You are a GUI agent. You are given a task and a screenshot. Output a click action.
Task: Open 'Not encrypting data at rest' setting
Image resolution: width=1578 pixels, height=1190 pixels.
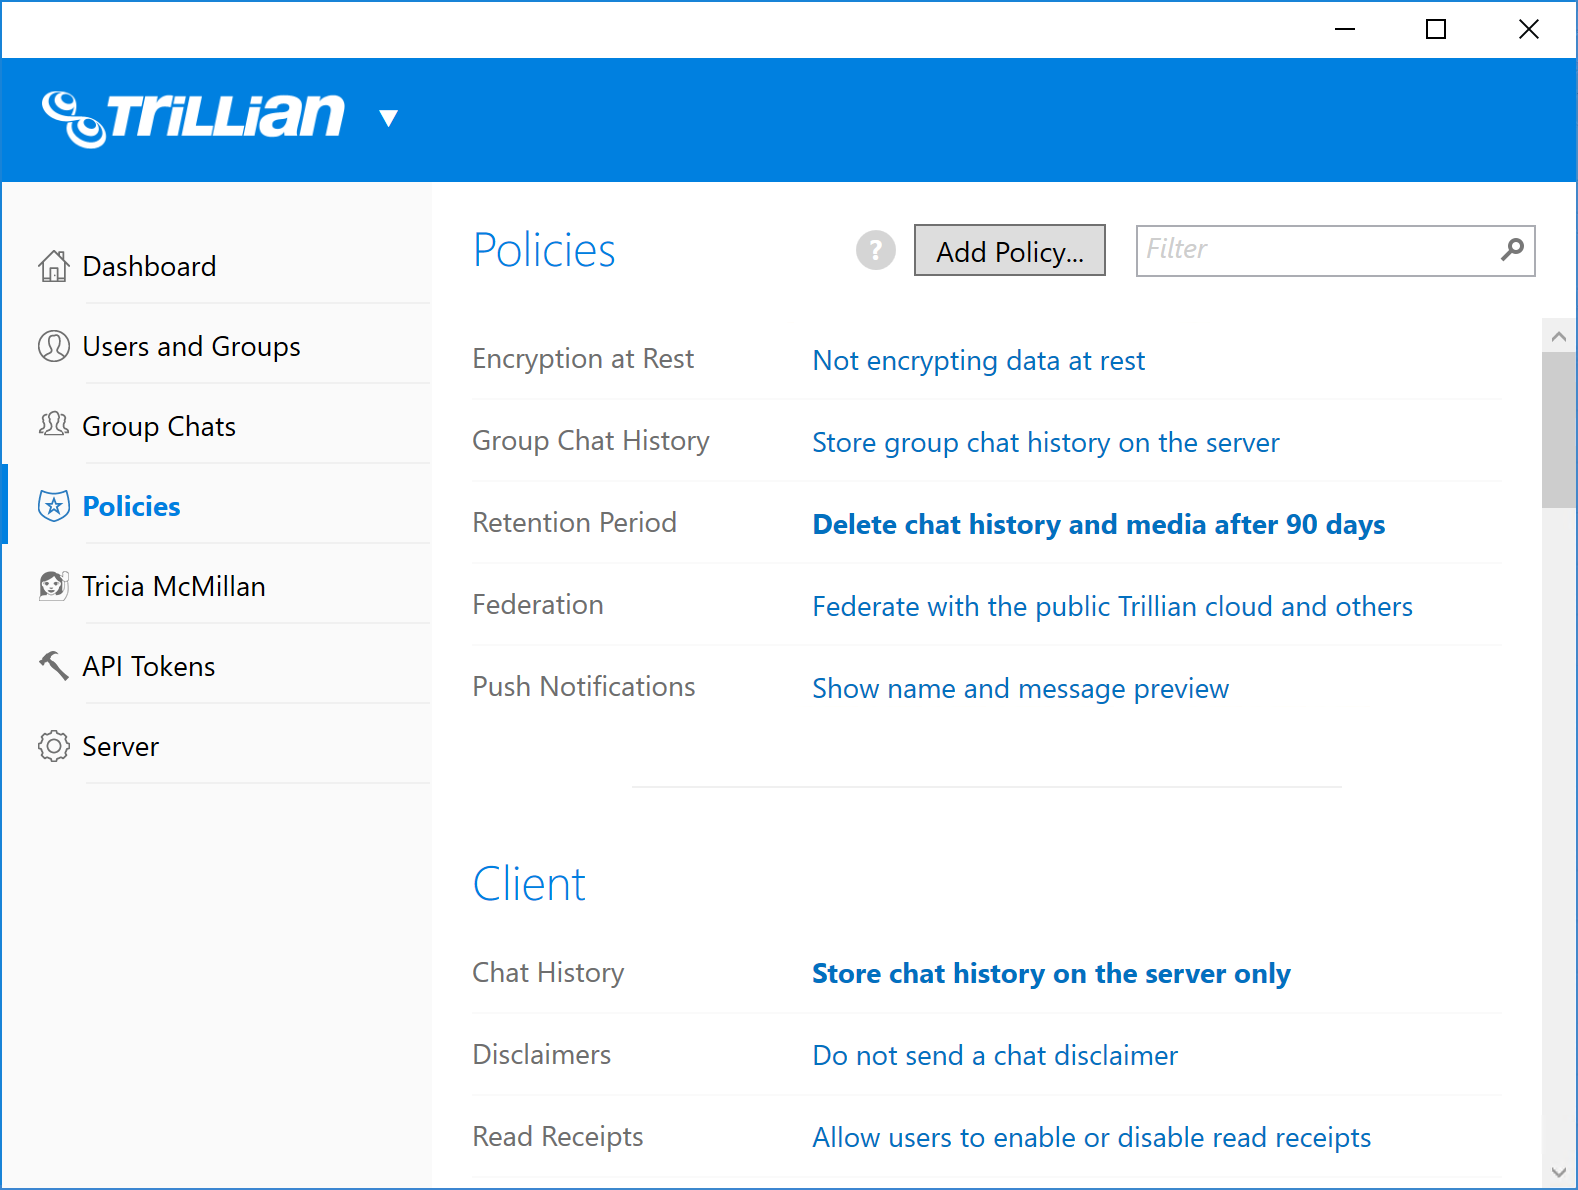[x=978, y=361]
